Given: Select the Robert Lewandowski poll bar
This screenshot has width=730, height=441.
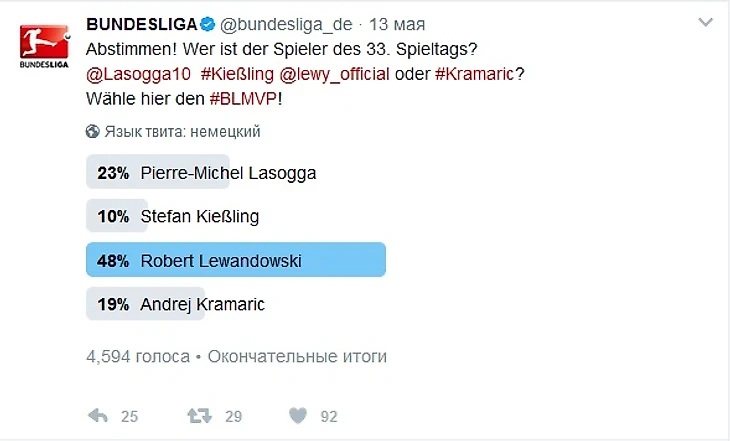Looking at the screenshot, I should click(236, 261).
